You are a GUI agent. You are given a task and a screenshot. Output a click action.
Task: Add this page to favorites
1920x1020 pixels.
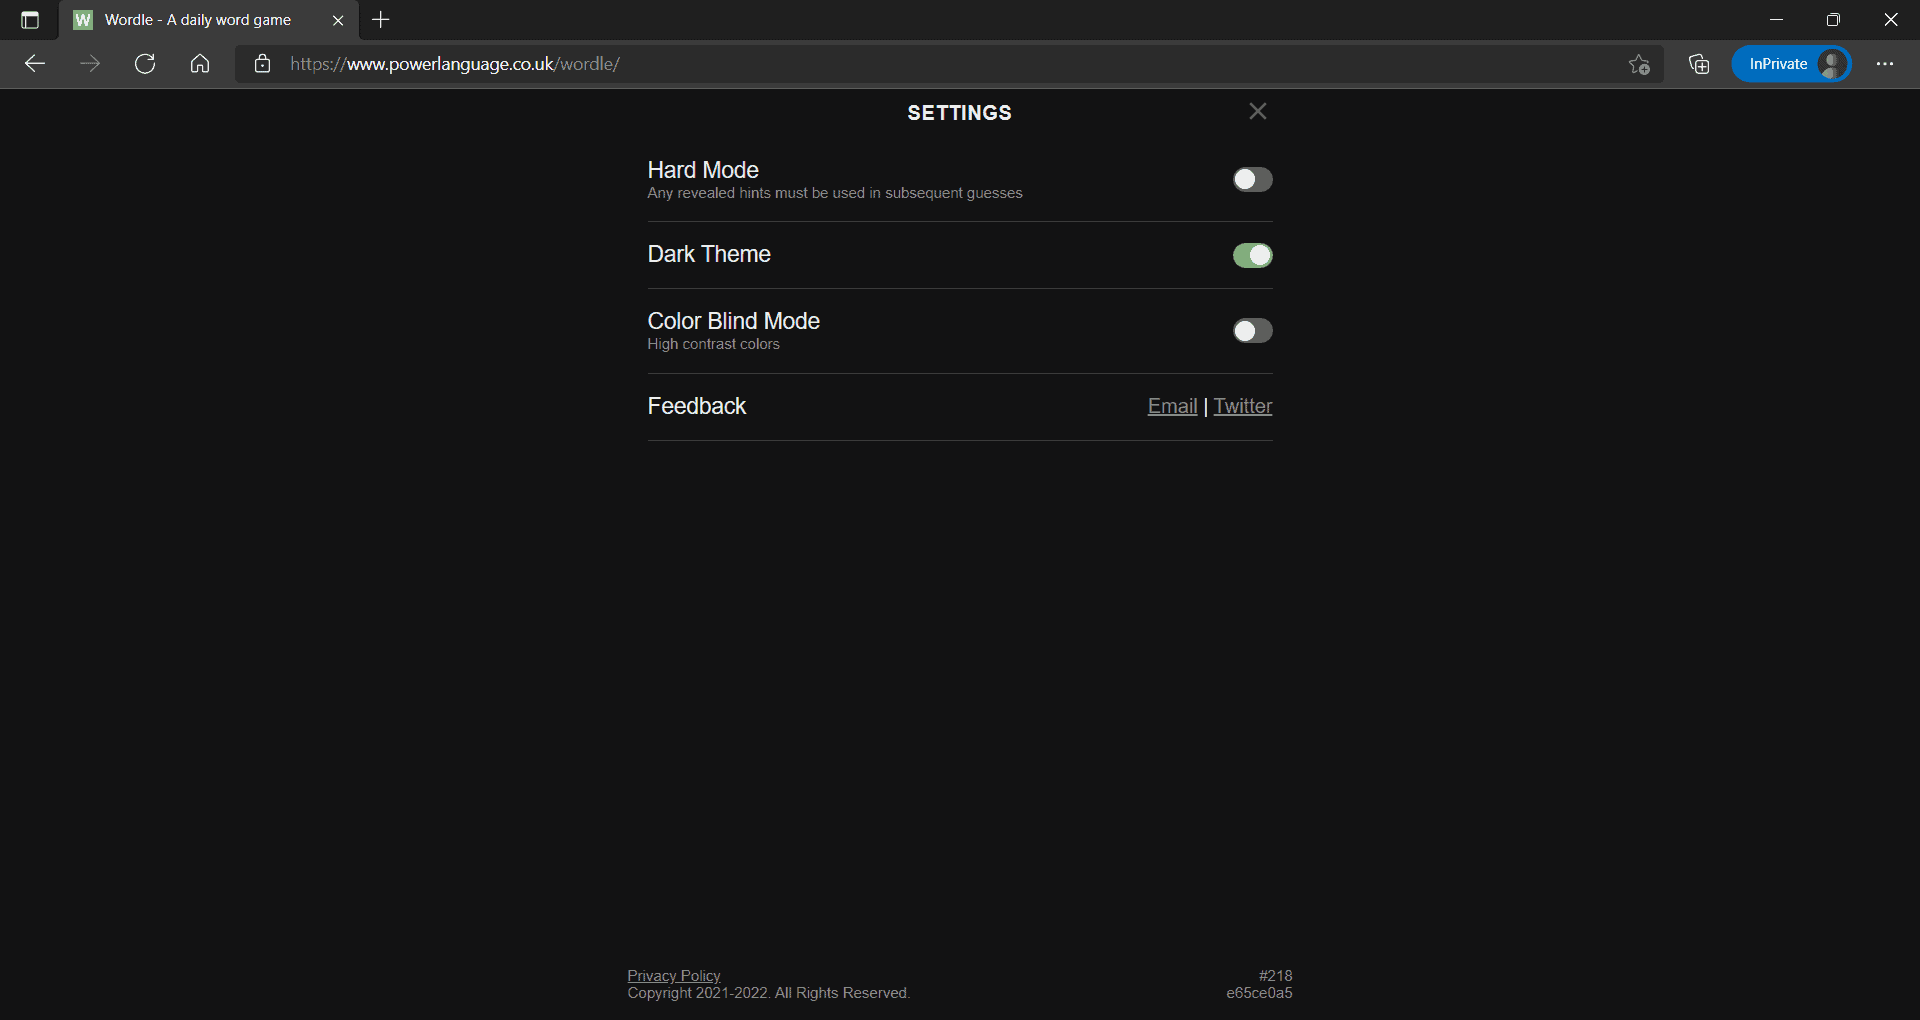[x=1638, y=64]
